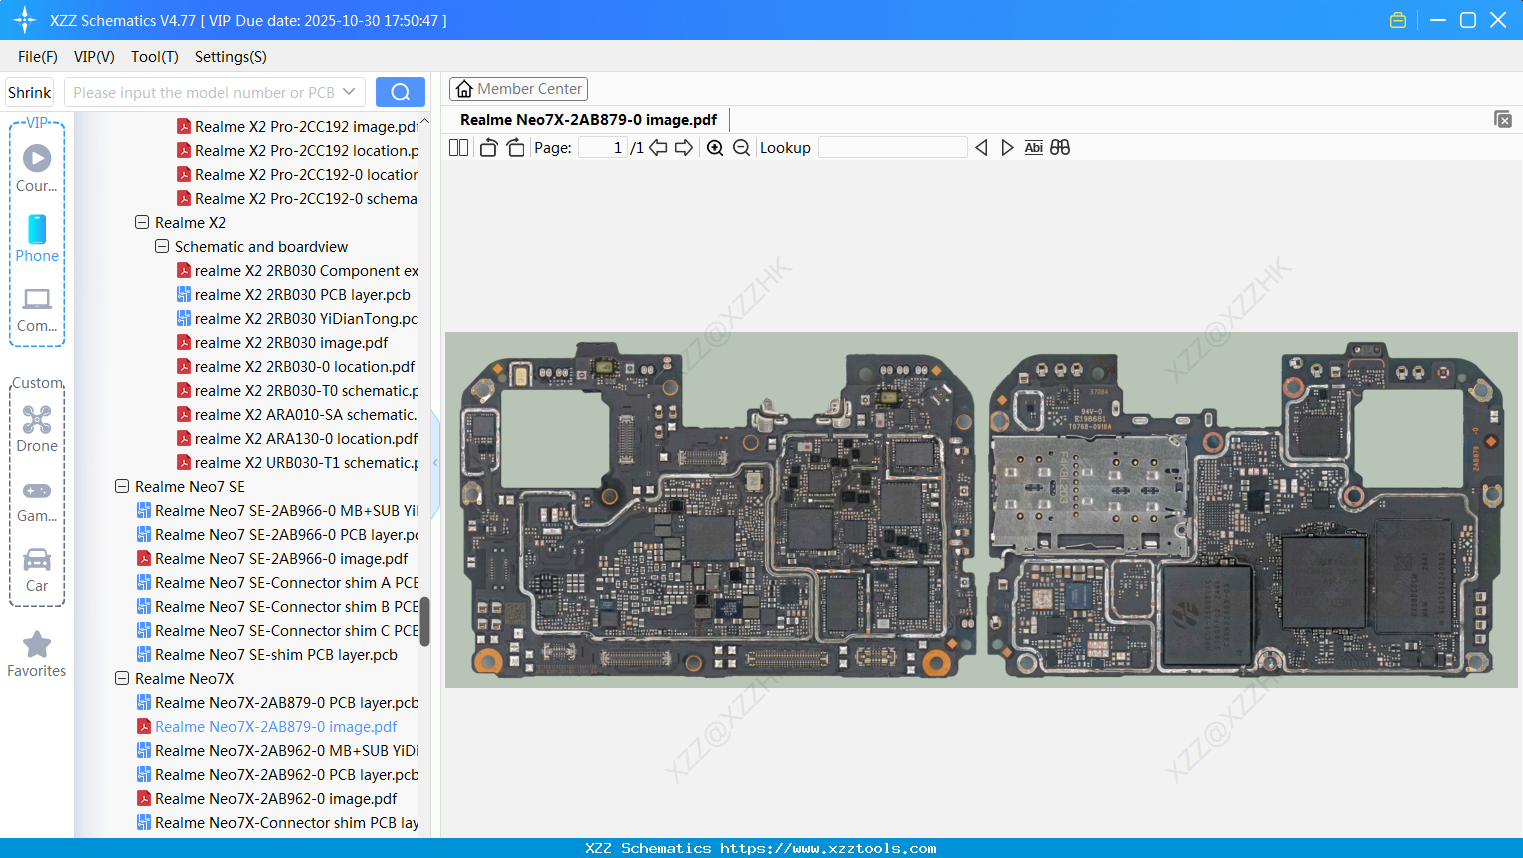
Task: Open the Drone schematics section
Action: pyautogui.click(x=36, y=428)
